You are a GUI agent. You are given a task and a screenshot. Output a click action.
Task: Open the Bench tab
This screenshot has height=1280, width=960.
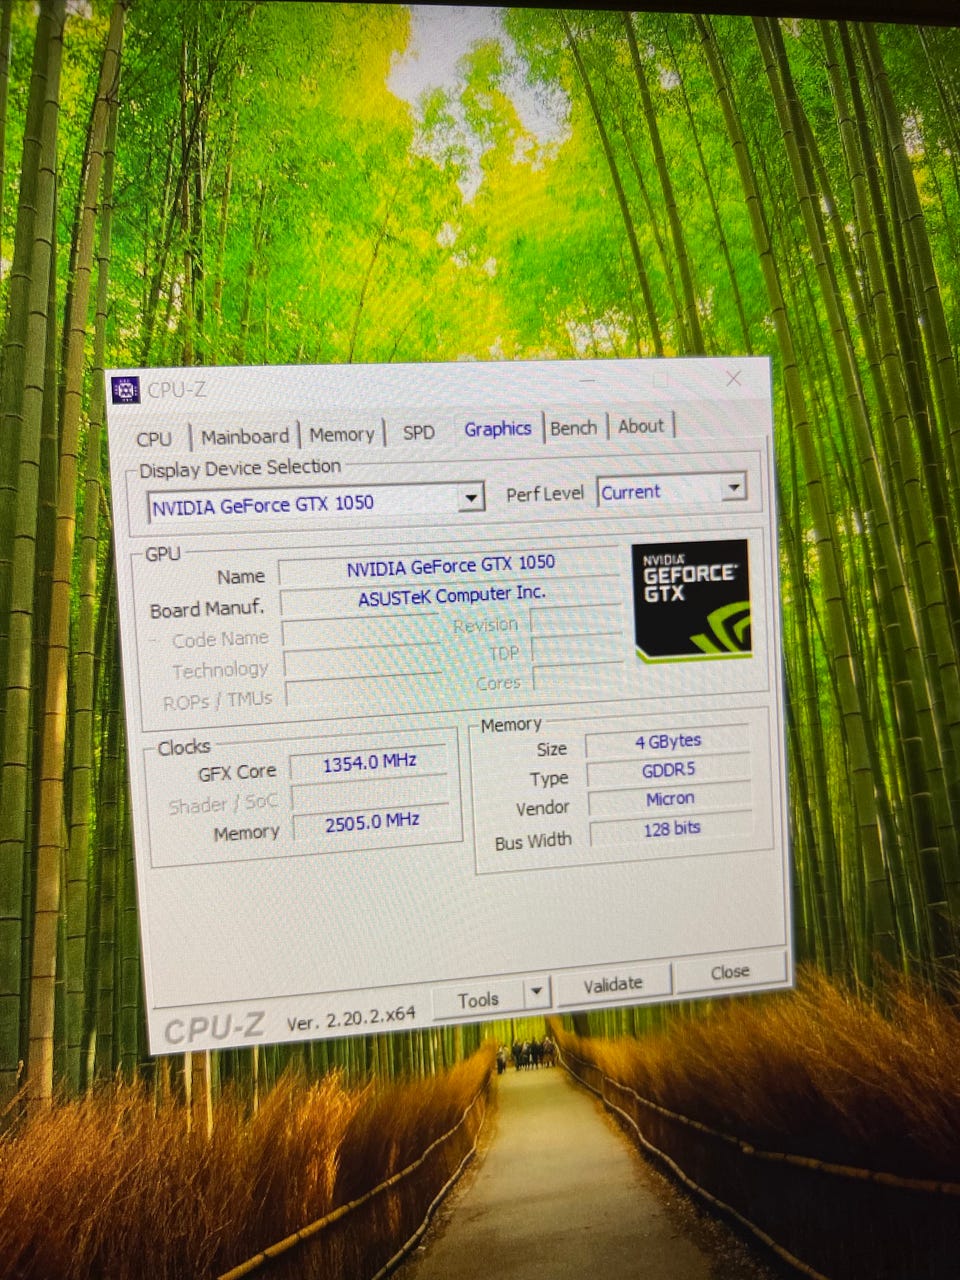pyautogui.click(x=573, y=428)
